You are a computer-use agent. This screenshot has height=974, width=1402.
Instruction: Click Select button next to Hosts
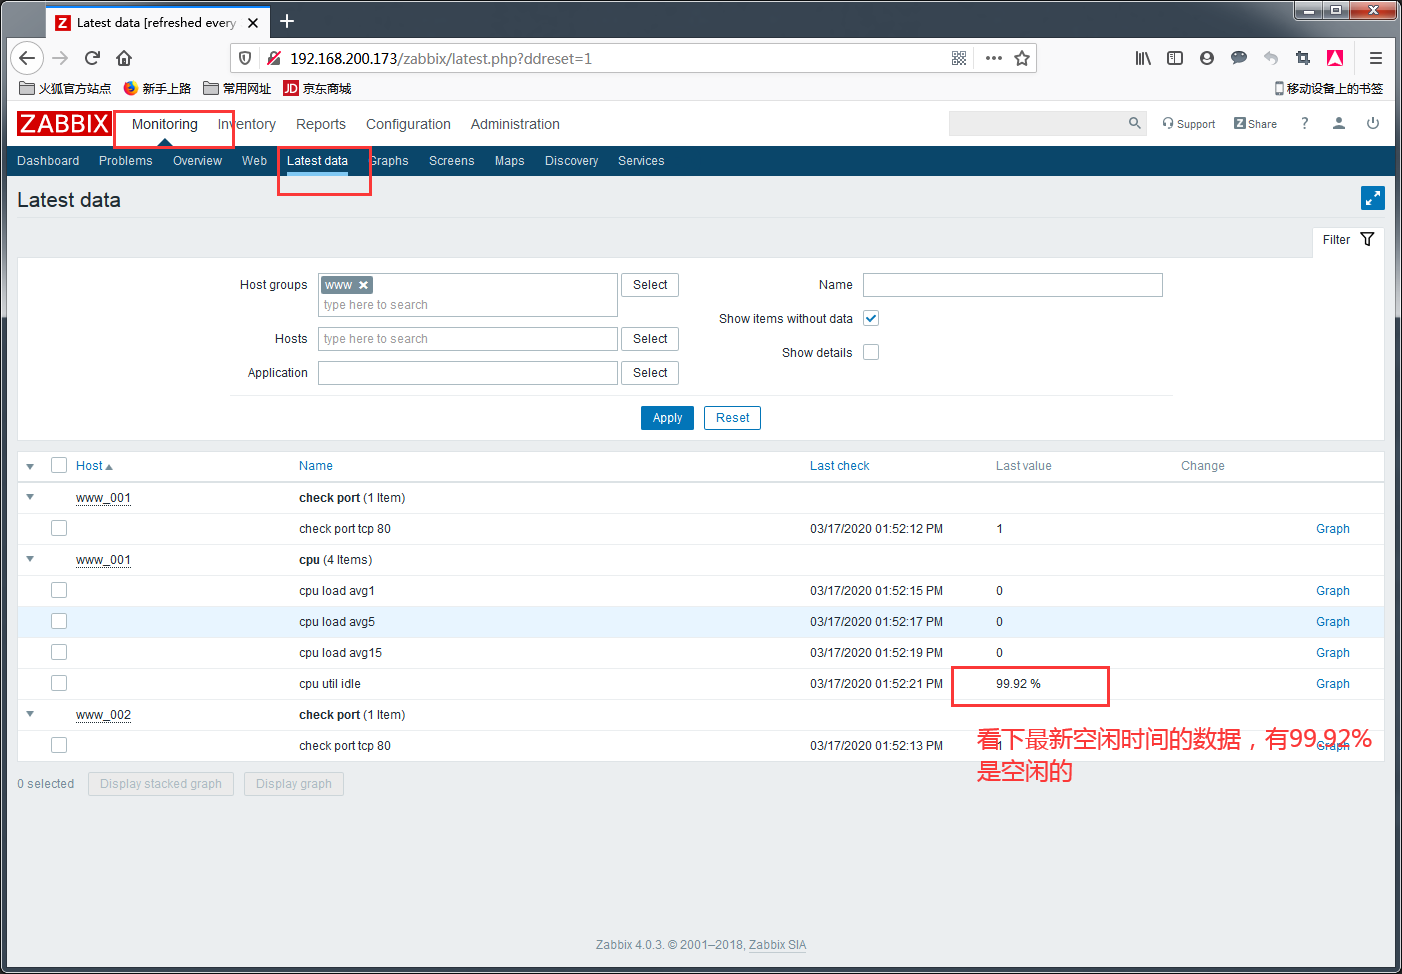pos(650,339)
